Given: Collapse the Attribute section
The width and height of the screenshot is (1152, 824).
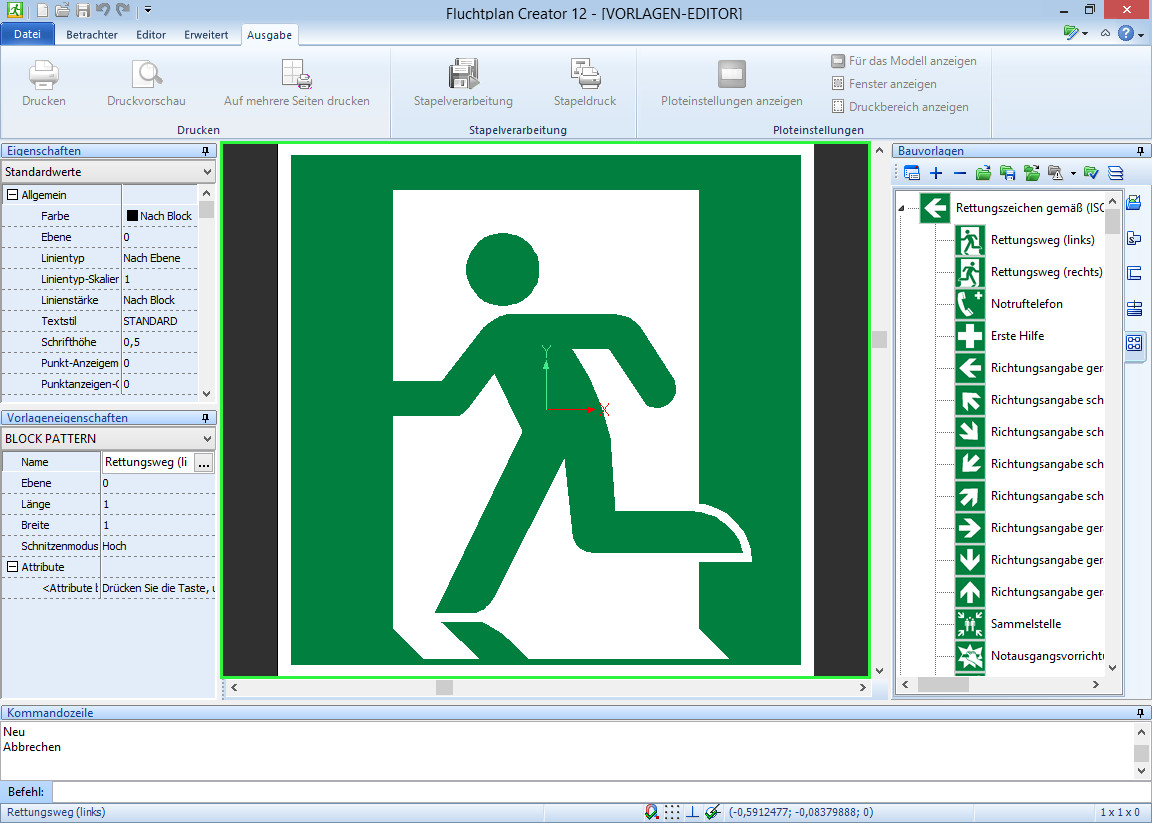Looking at the screenshot, I should 12,567.
